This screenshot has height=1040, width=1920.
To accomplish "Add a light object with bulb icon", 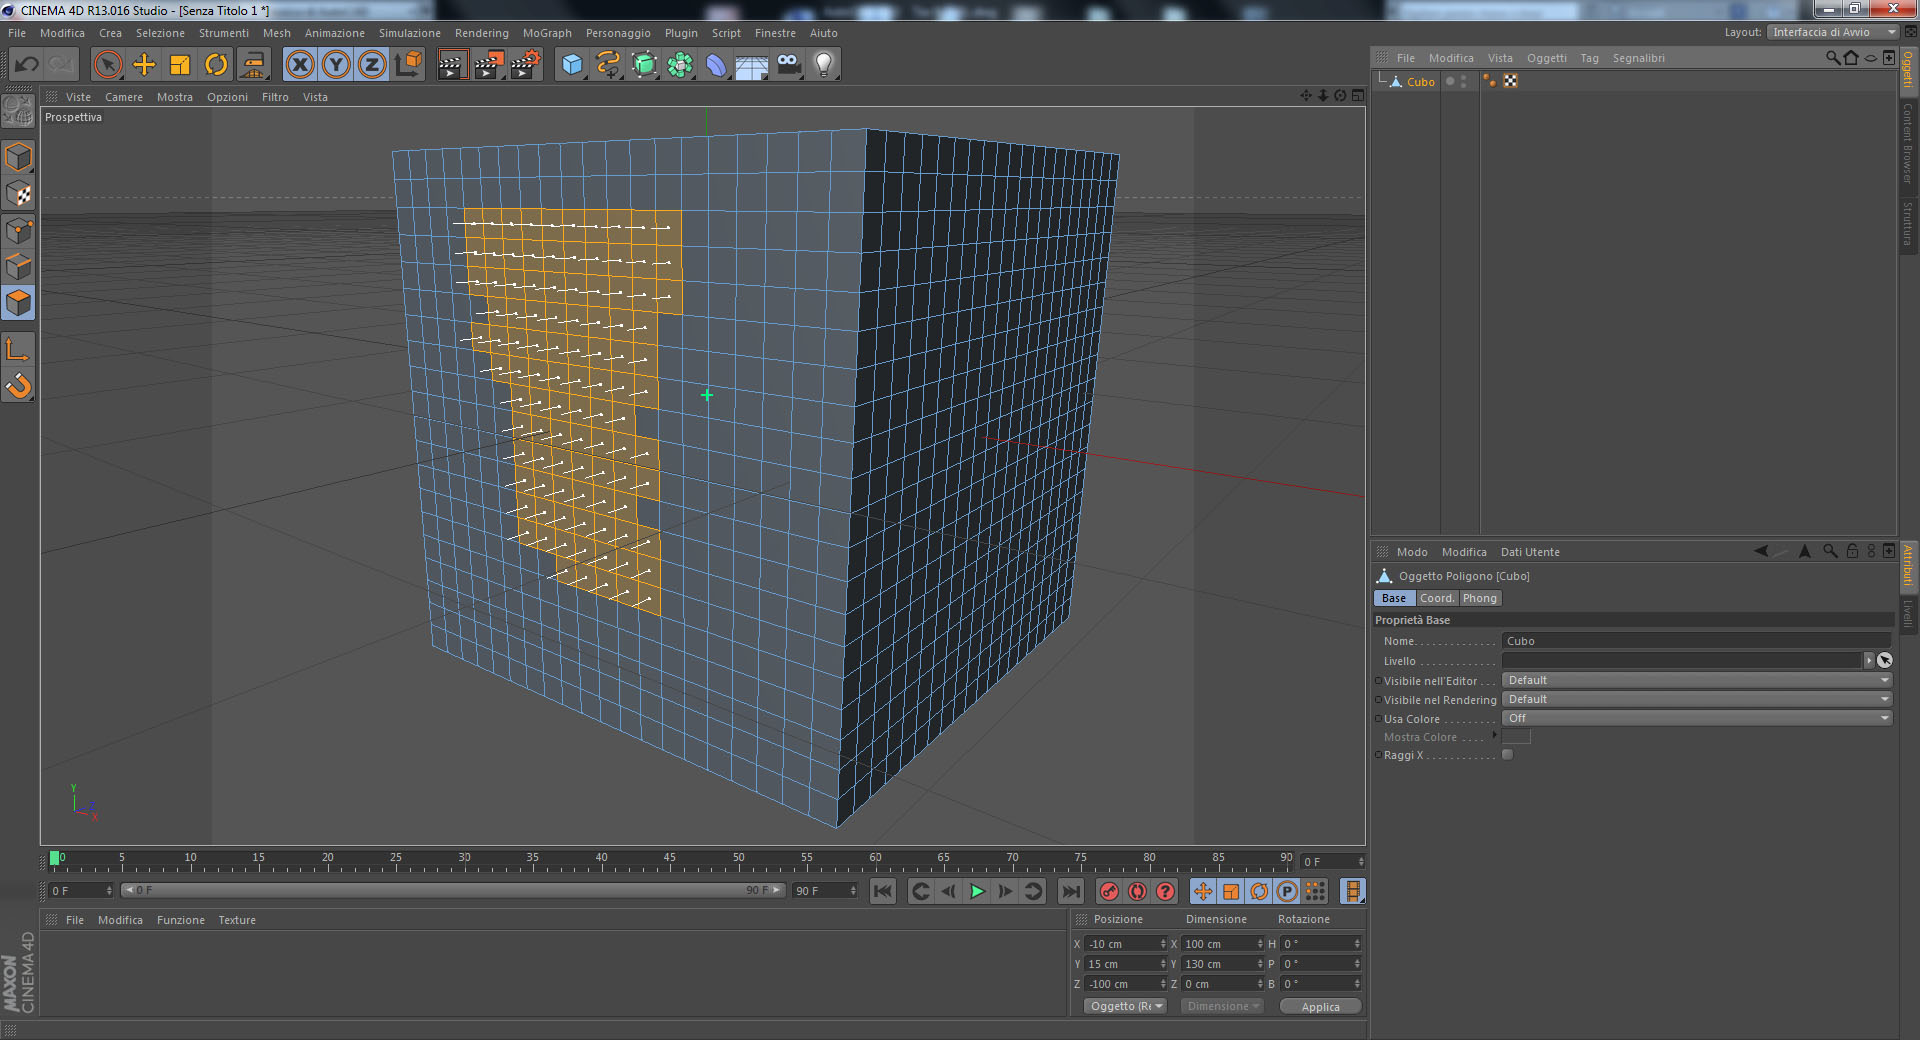I will 823,65.
